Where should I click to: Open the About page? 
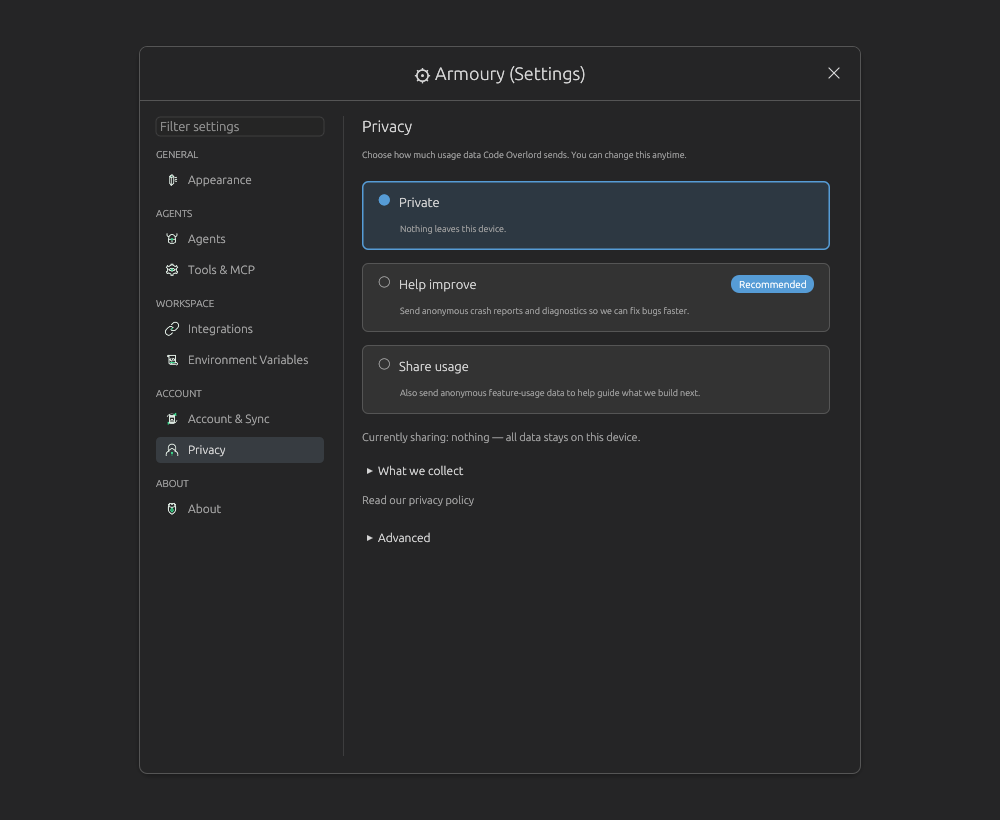[x=240, y=509]
